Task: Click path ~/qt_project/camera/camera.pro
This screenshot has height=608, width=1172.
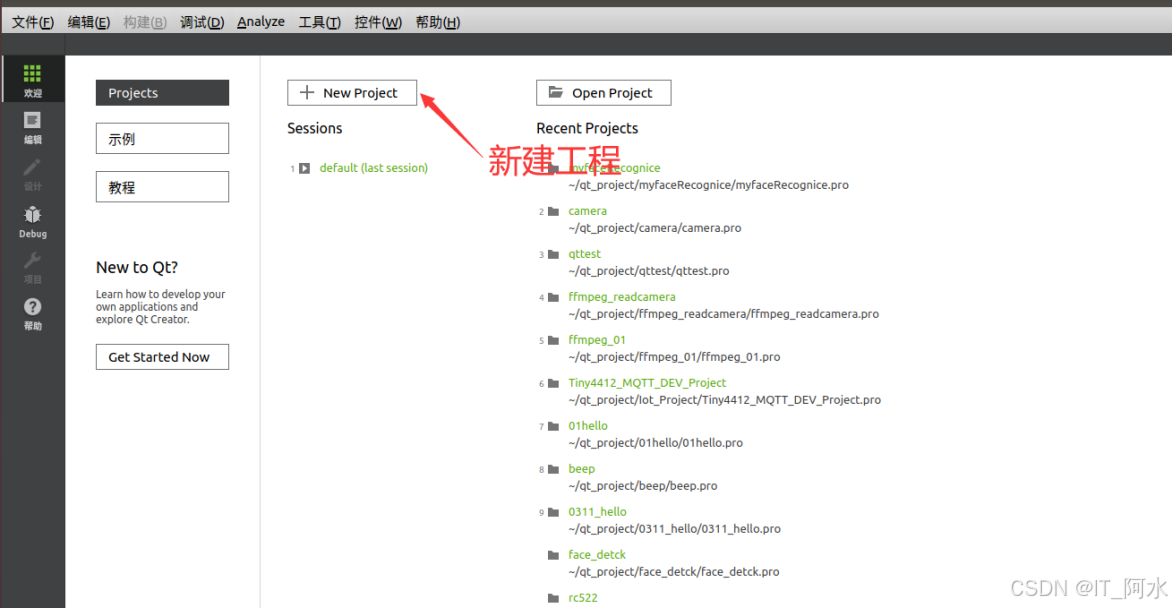Action: (655, 228)
